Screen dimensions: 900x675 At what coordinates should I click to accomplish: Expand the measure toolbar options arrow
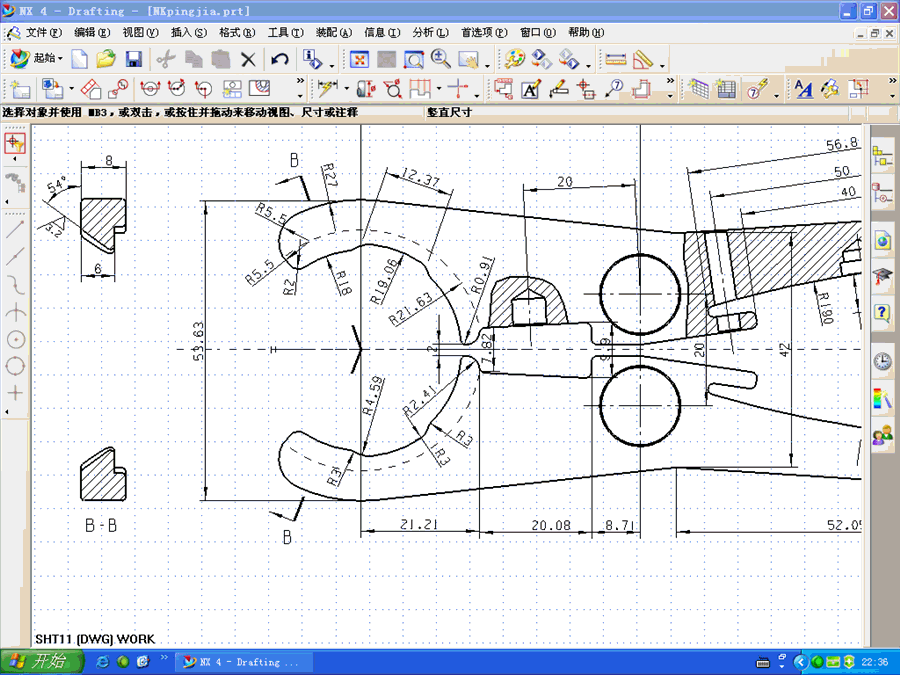(x=662, y=65)
